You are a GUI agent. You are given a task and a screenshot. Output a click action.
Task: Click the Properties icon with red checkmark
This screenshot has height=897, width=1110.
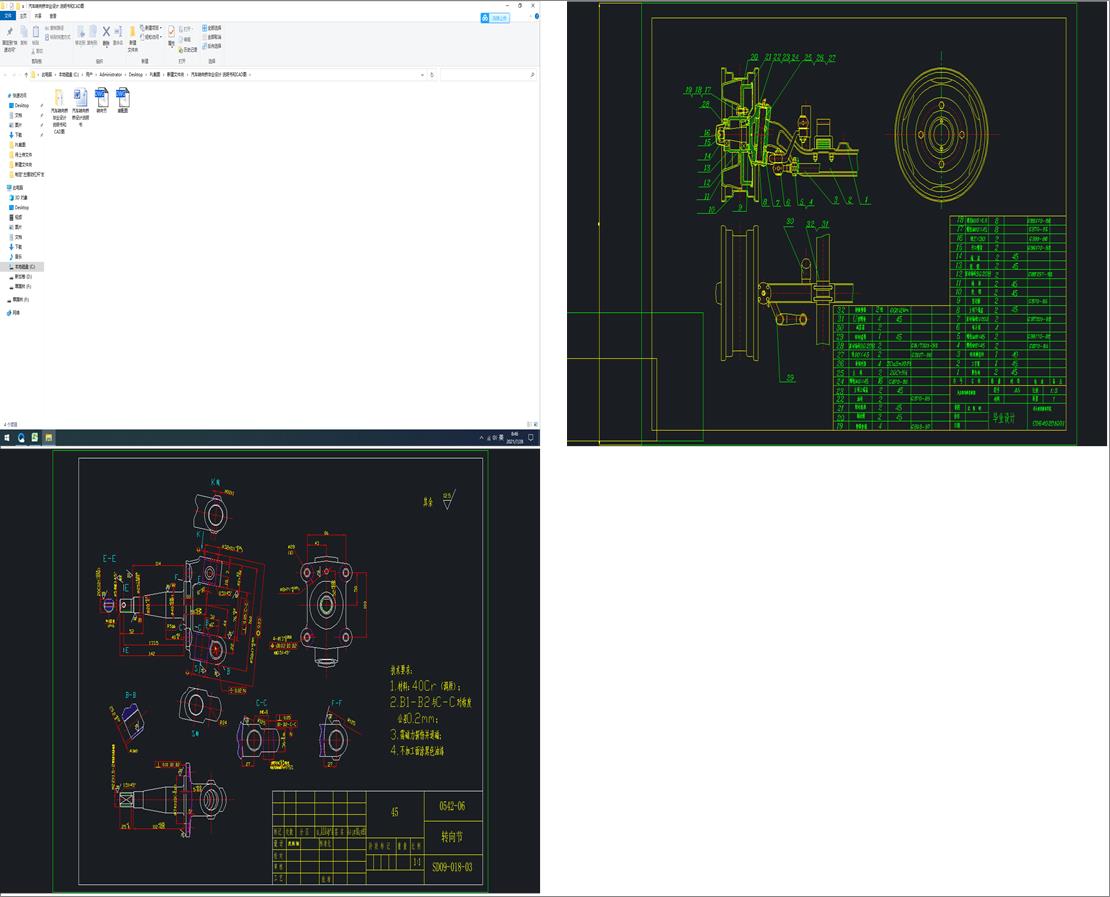(x=171, y=32)
